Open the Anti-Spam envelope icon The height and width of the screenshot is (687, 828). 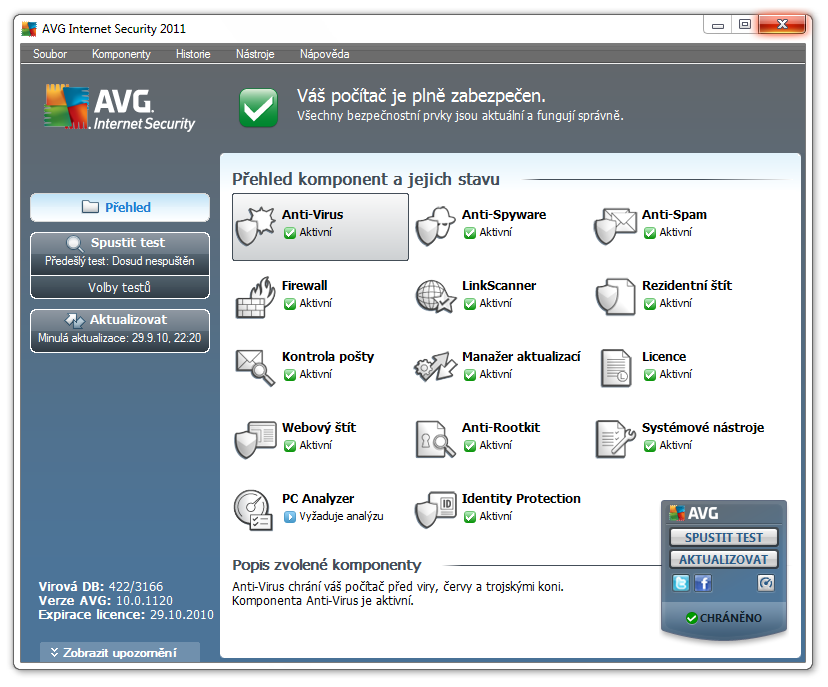615,226
